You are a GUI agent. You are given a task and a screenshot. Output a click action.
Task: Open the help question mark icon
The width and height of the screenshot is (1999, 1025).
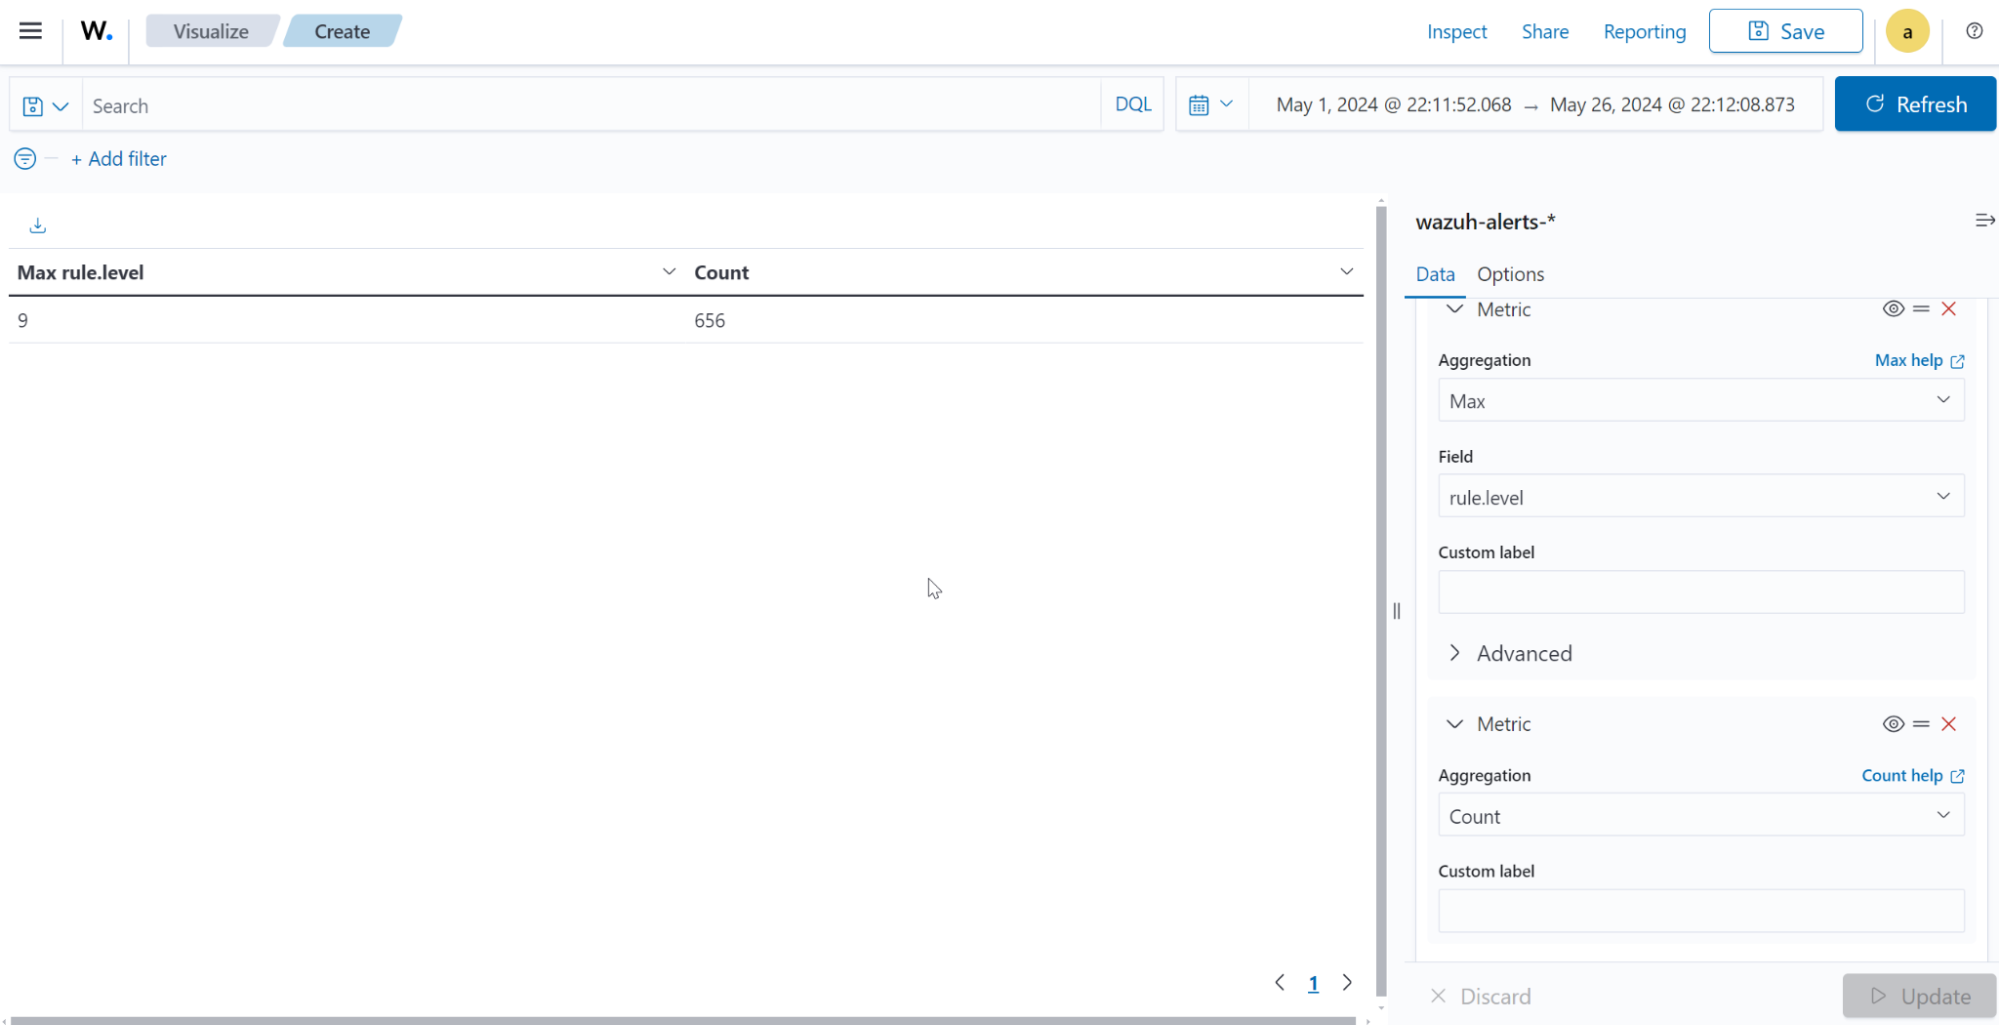point(1974,31)
